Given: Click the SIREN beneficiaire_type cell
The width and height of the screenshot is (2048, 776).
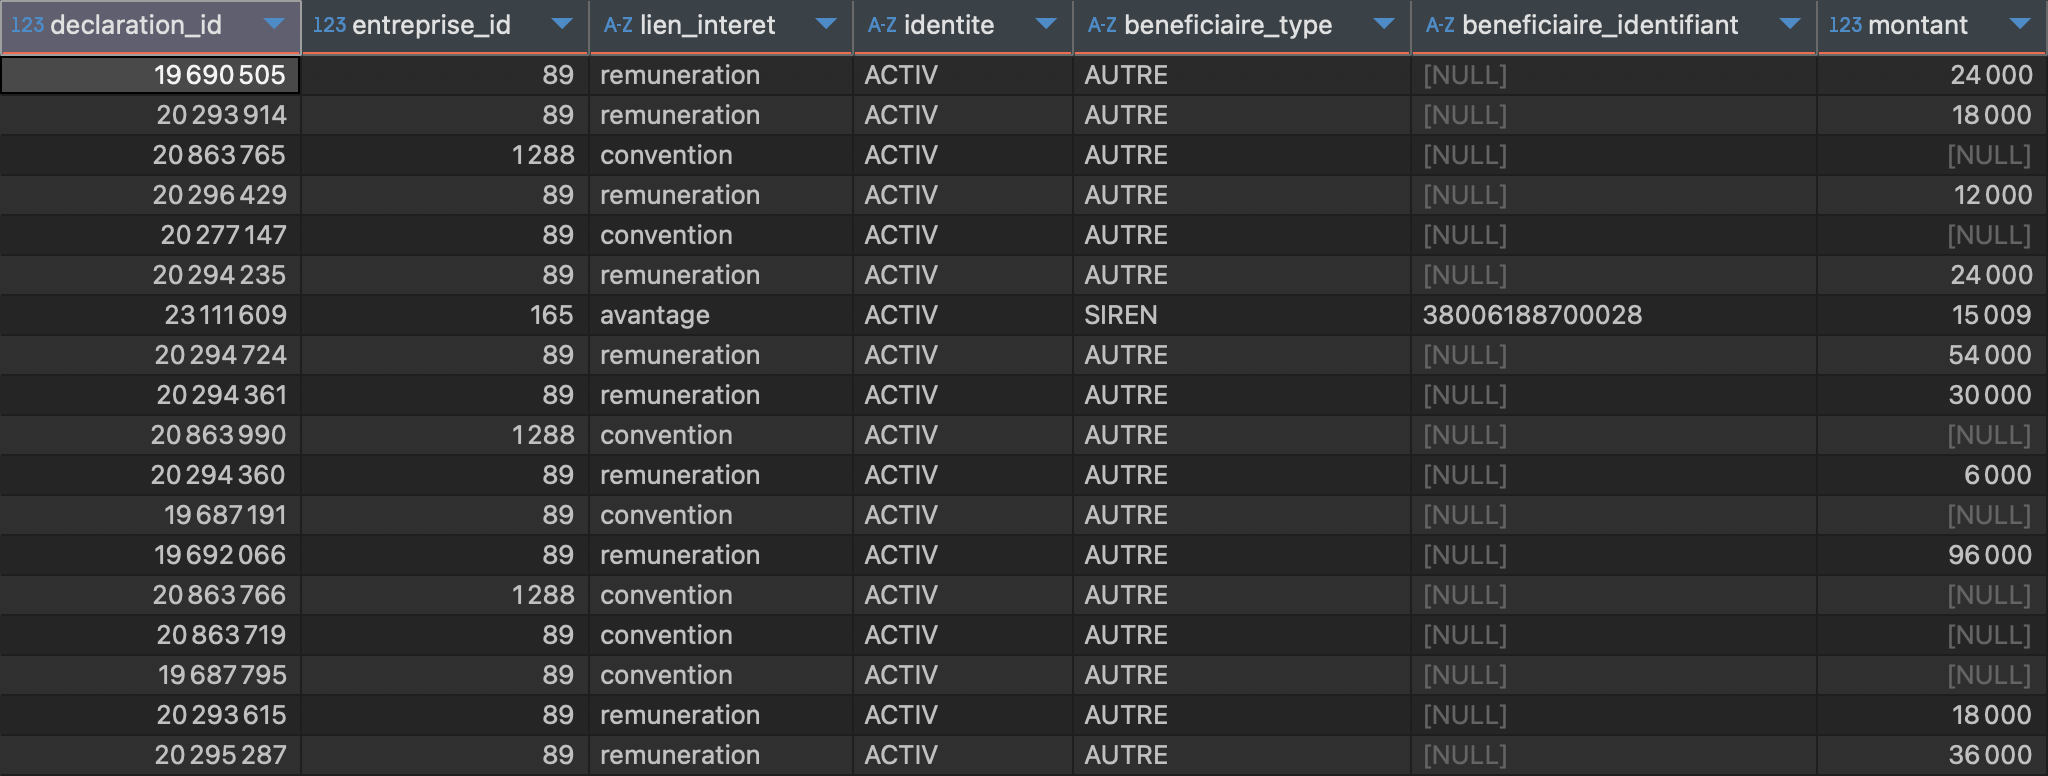Looking at the screenshot, I should click(1121, 315).
